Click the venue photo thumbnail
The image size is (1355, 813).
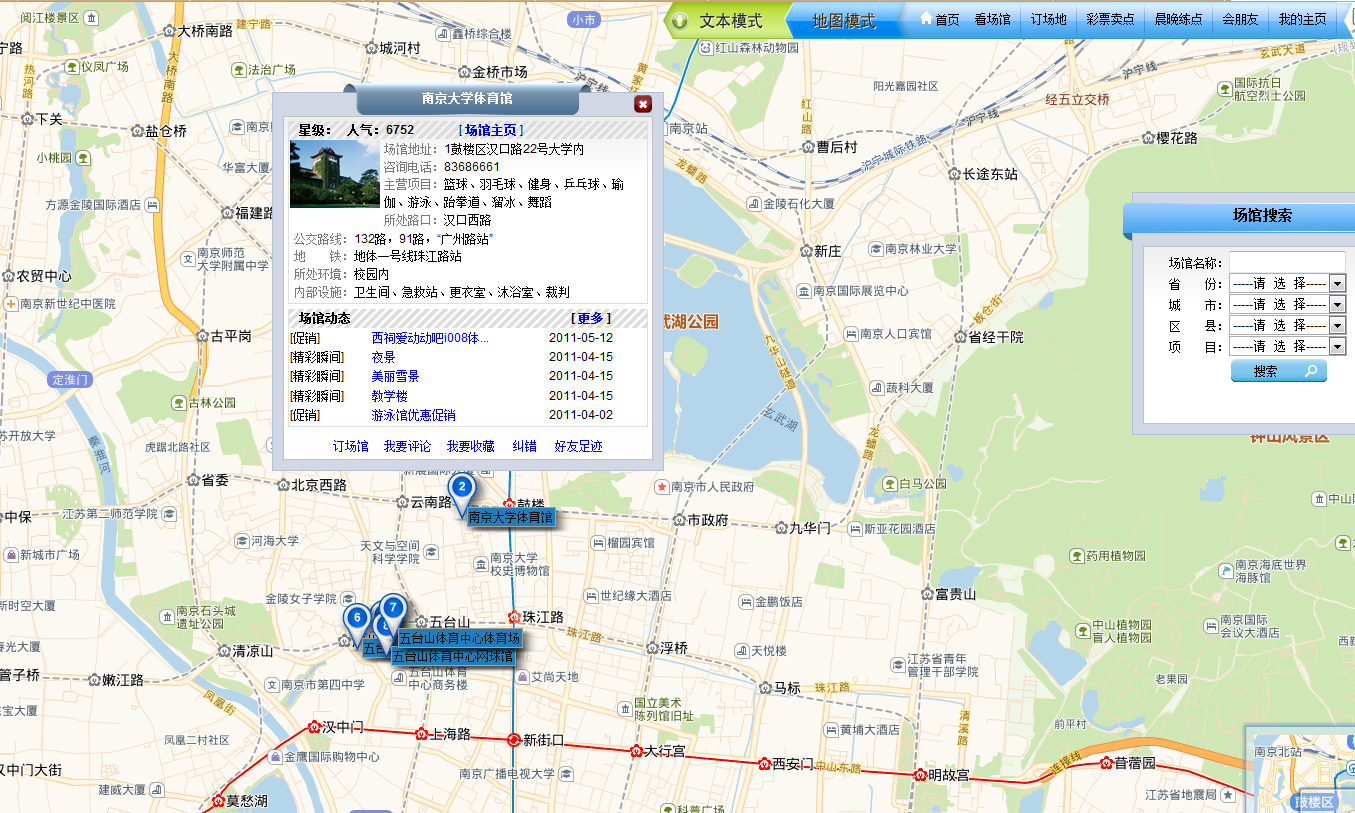click(334, 174)
